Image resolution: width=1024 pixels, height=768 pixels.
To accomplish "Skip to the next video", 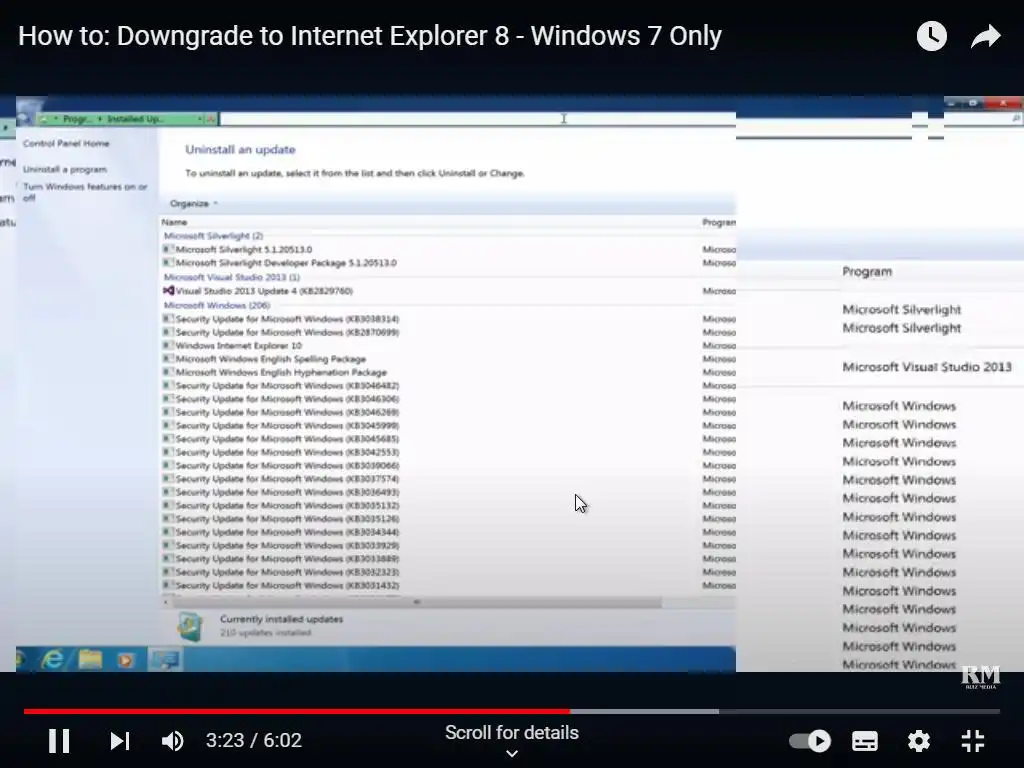I will (120, 741).
